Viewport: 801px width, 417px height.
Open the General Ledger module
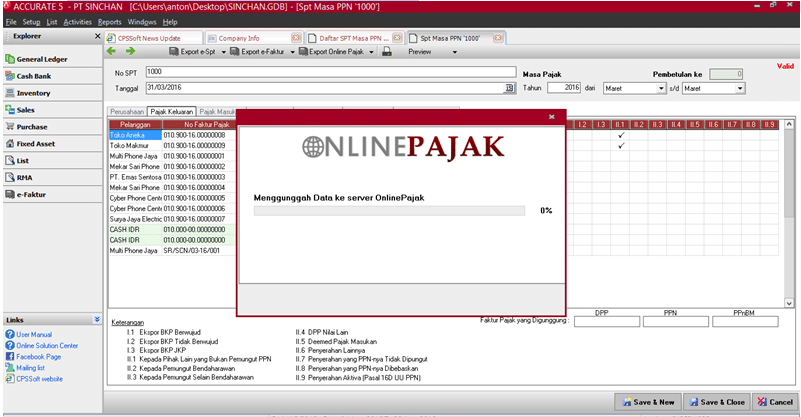pos(42,59)
